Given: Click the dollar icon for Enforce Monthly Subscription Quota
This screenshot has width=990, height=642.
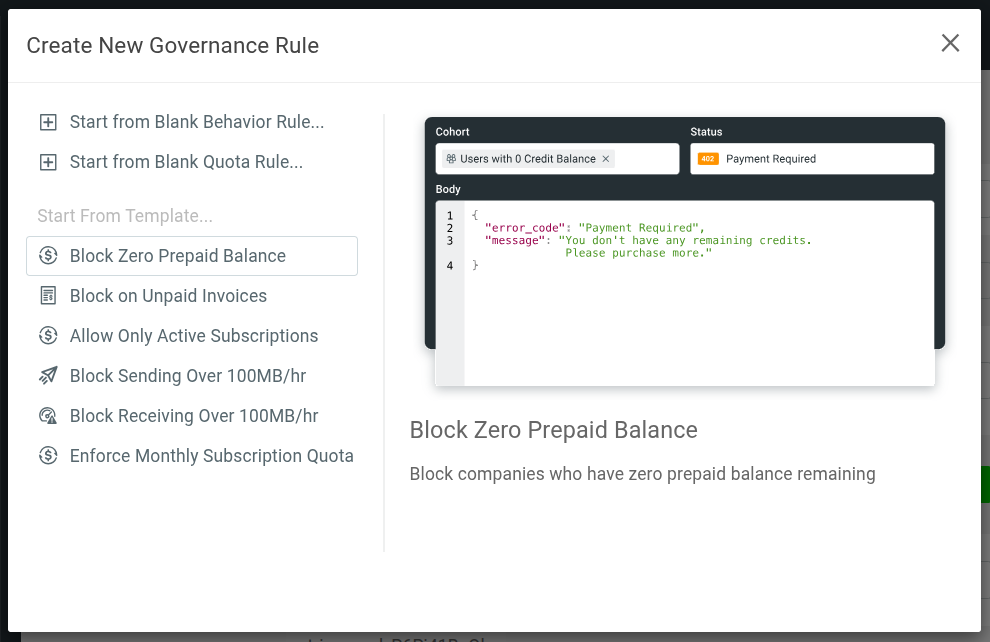Looking at the screenshot, I should click(x=48, y=455).
